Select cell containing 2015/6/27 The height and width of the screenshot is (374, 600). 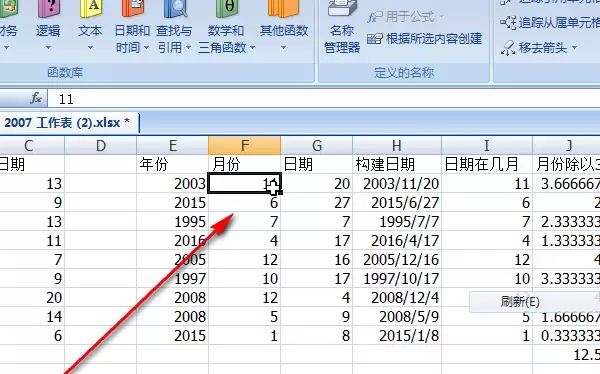[397, 203]
